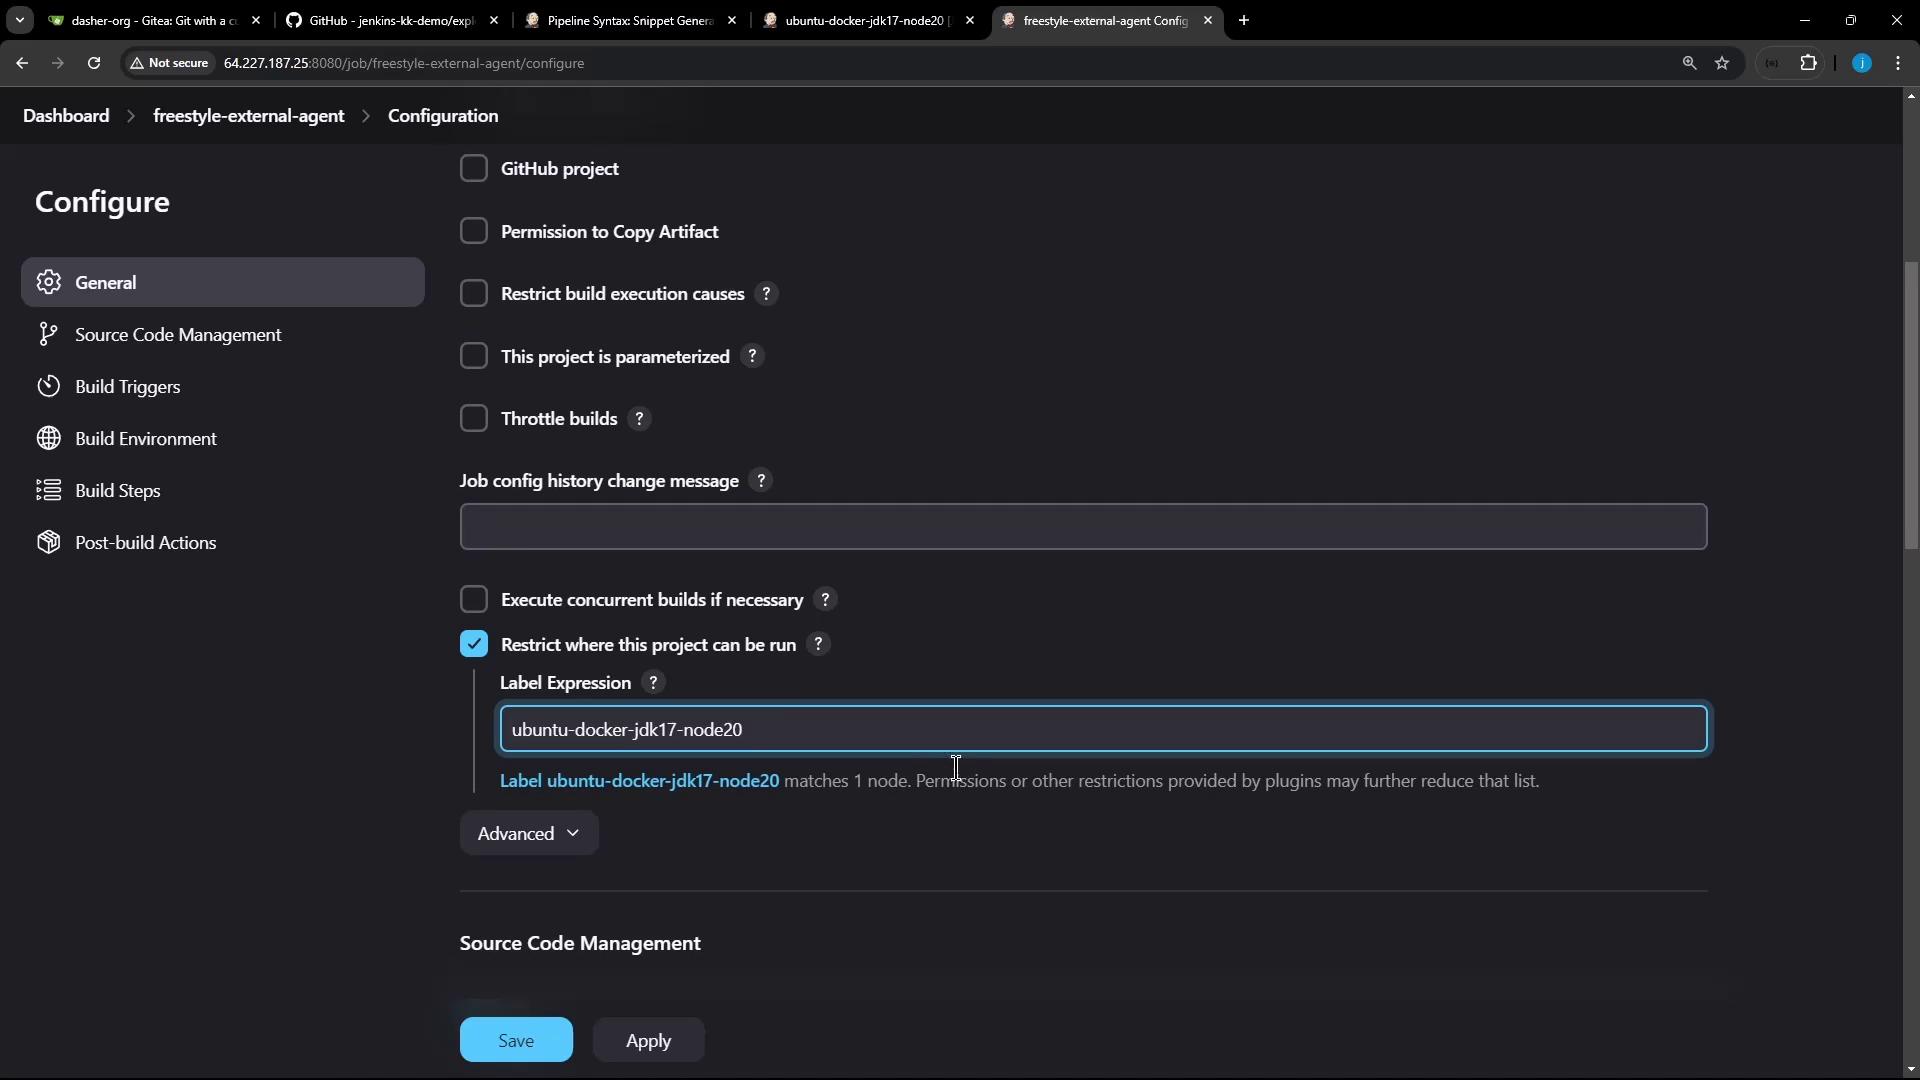Click the Build Environment globe icon
The width and height of the screenshot is (1920, 1080).
point(48,438)
